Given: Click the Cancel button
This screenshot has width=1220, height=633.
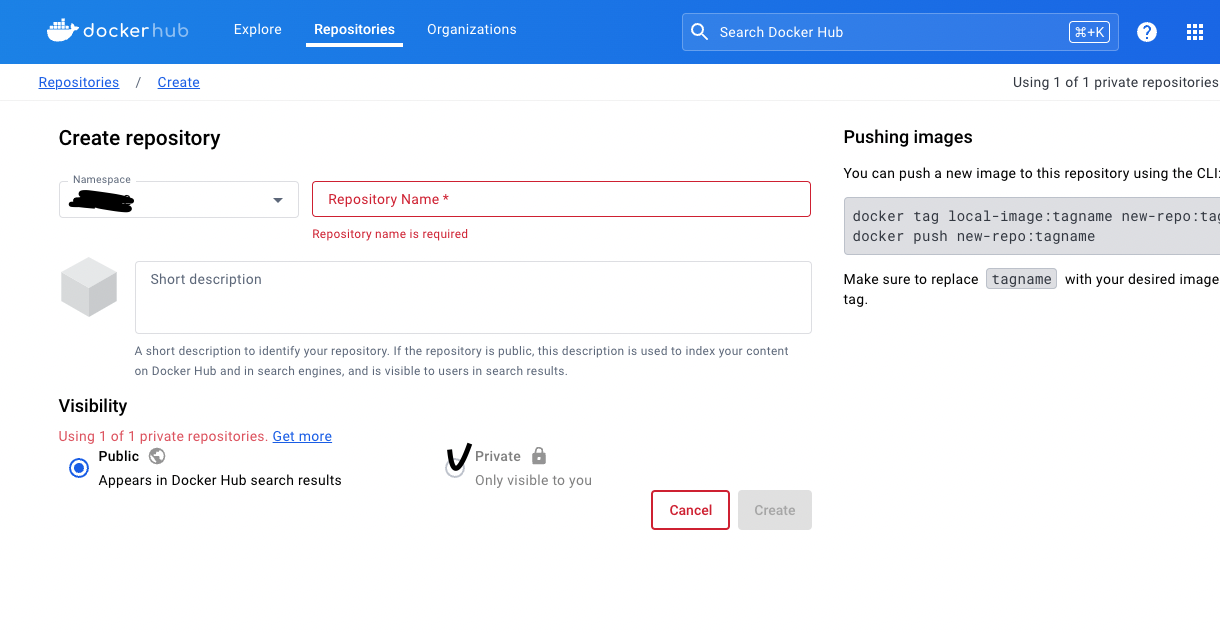Looking at the screenshot, I should (690, 510).
